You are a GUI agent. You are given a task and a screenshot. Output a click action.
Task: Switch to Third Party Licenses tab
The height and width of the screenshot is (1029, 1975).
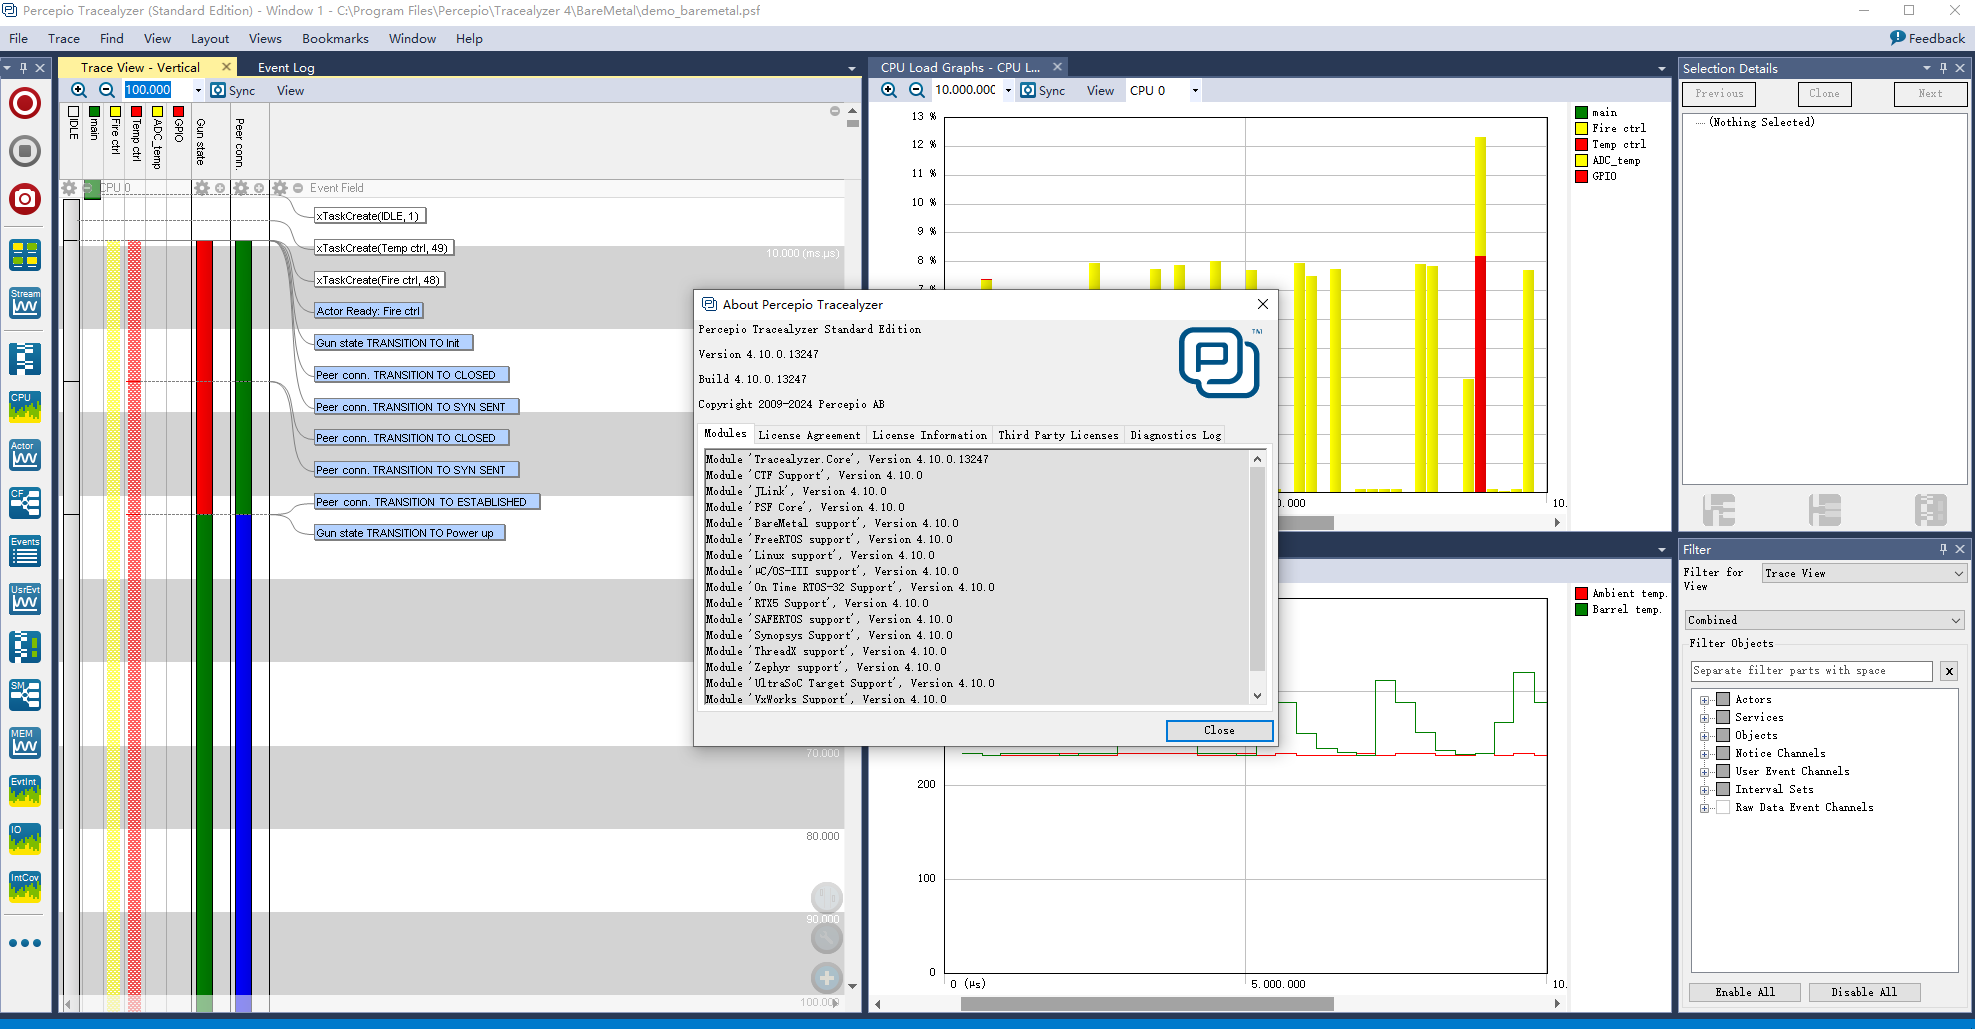(1058, 435)
